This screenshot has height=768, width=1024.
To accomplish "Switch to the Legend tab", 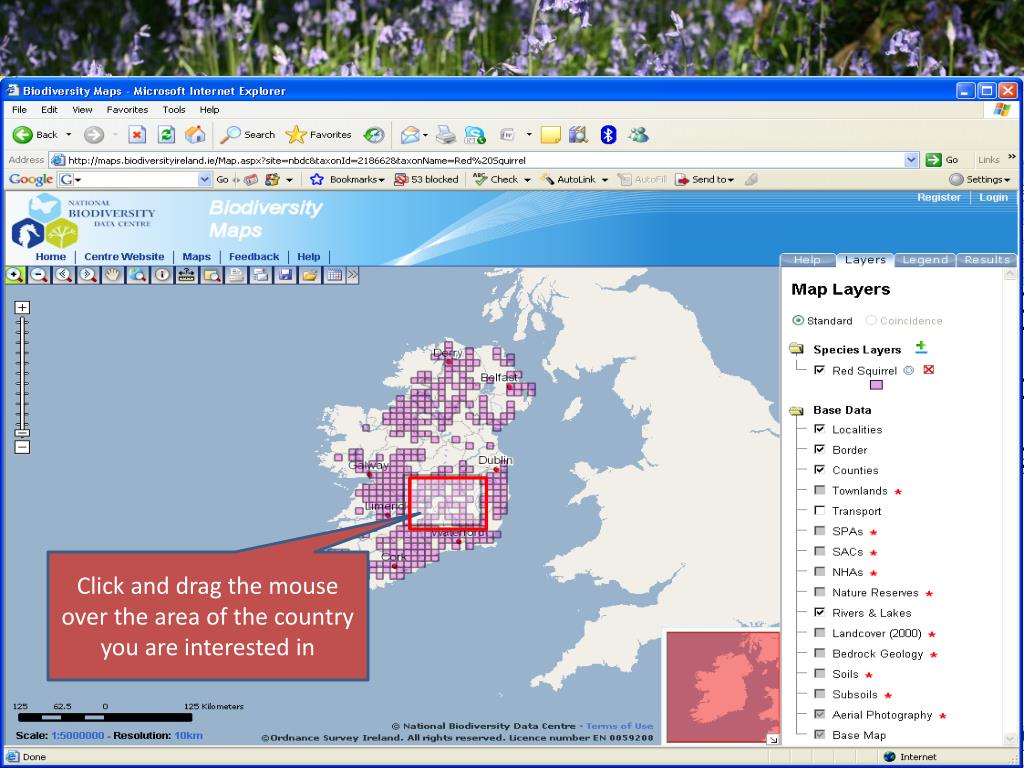I will (x=925, y=260).
